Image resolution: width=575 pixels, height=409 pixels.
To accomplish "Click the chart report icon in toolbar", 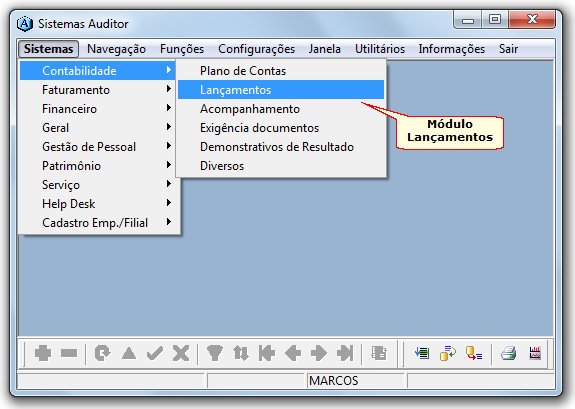I will pyautogui.click(x=535, y=353).
